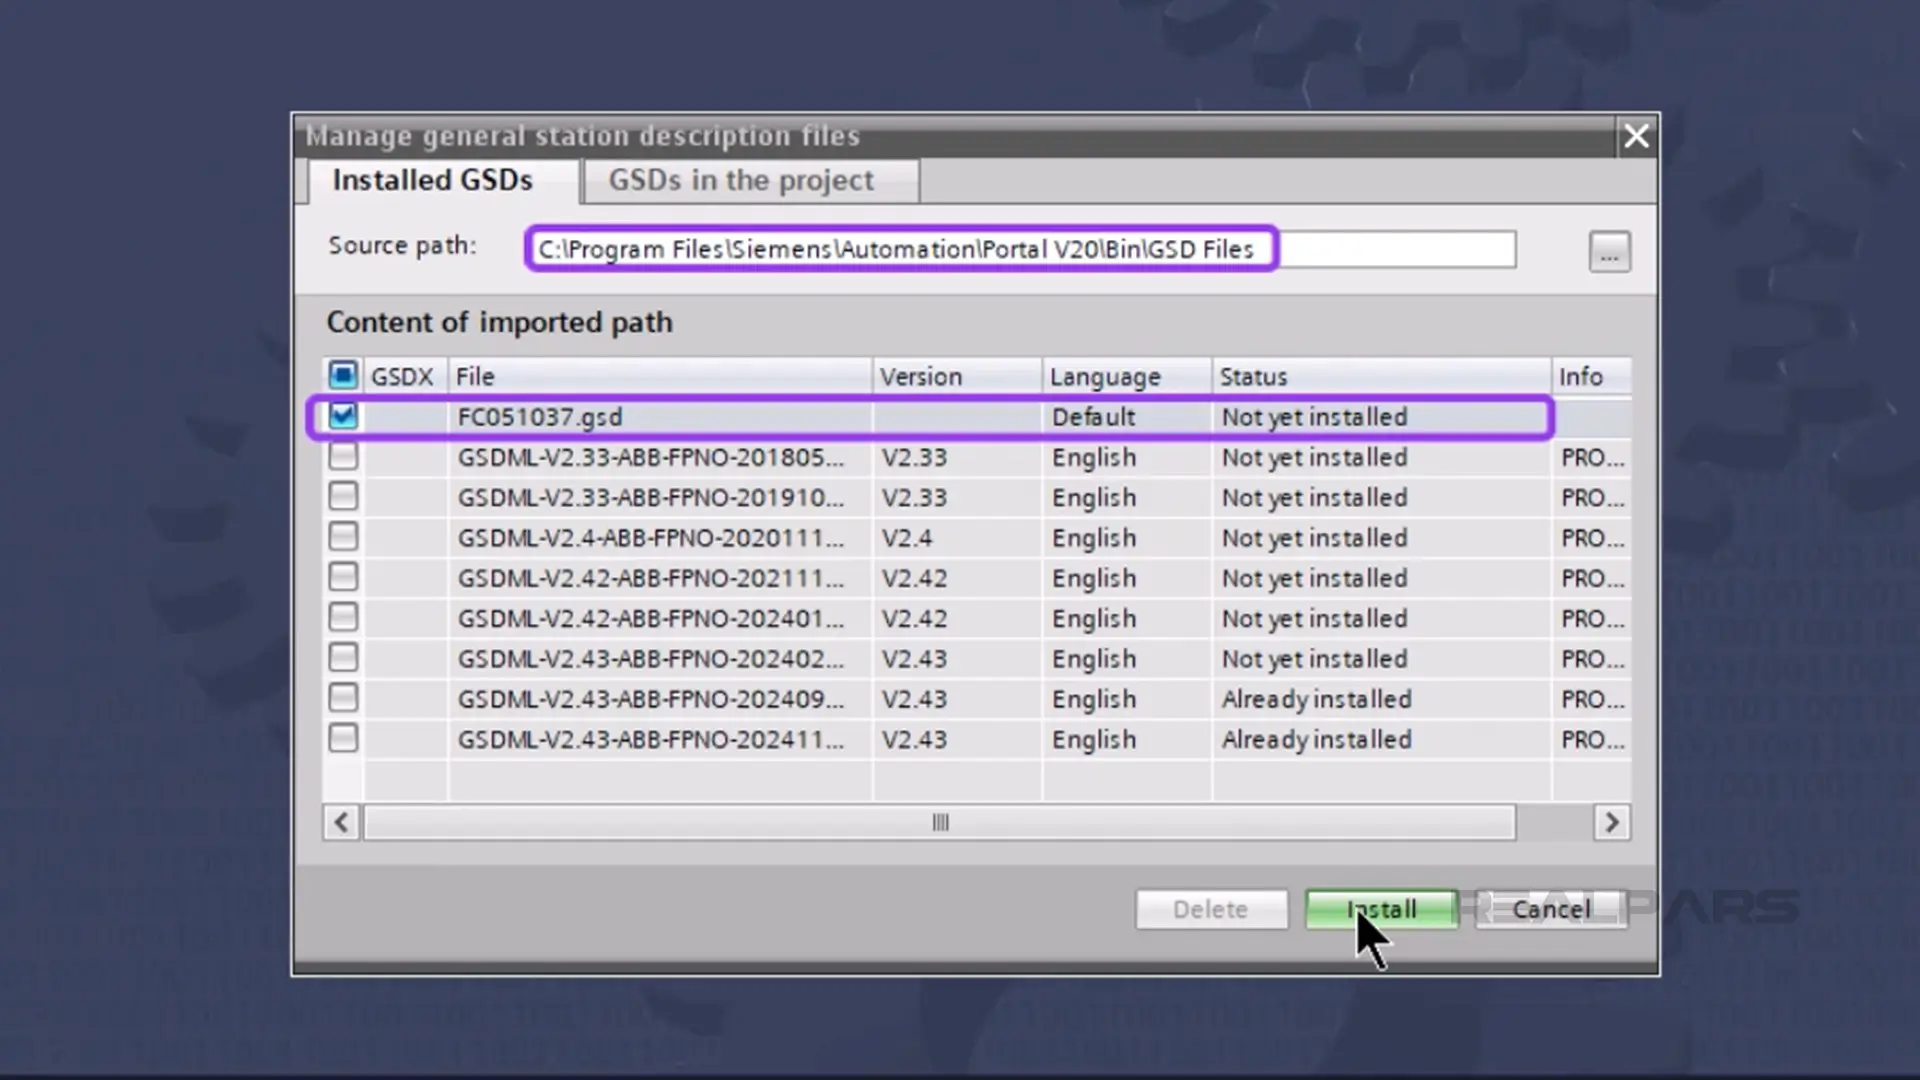
Task: Check the GSDML-V2.43-ABB-FPNO-202409 checkbox
Action: coord(343,698)
